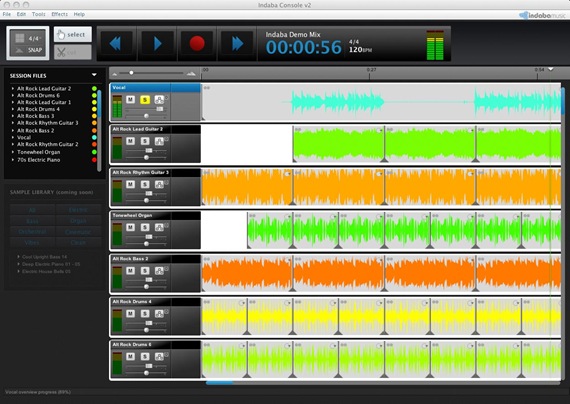Click the red dot beside 70s Electric Piano
This screenshot has height=404, width=570.
(94, 160)
